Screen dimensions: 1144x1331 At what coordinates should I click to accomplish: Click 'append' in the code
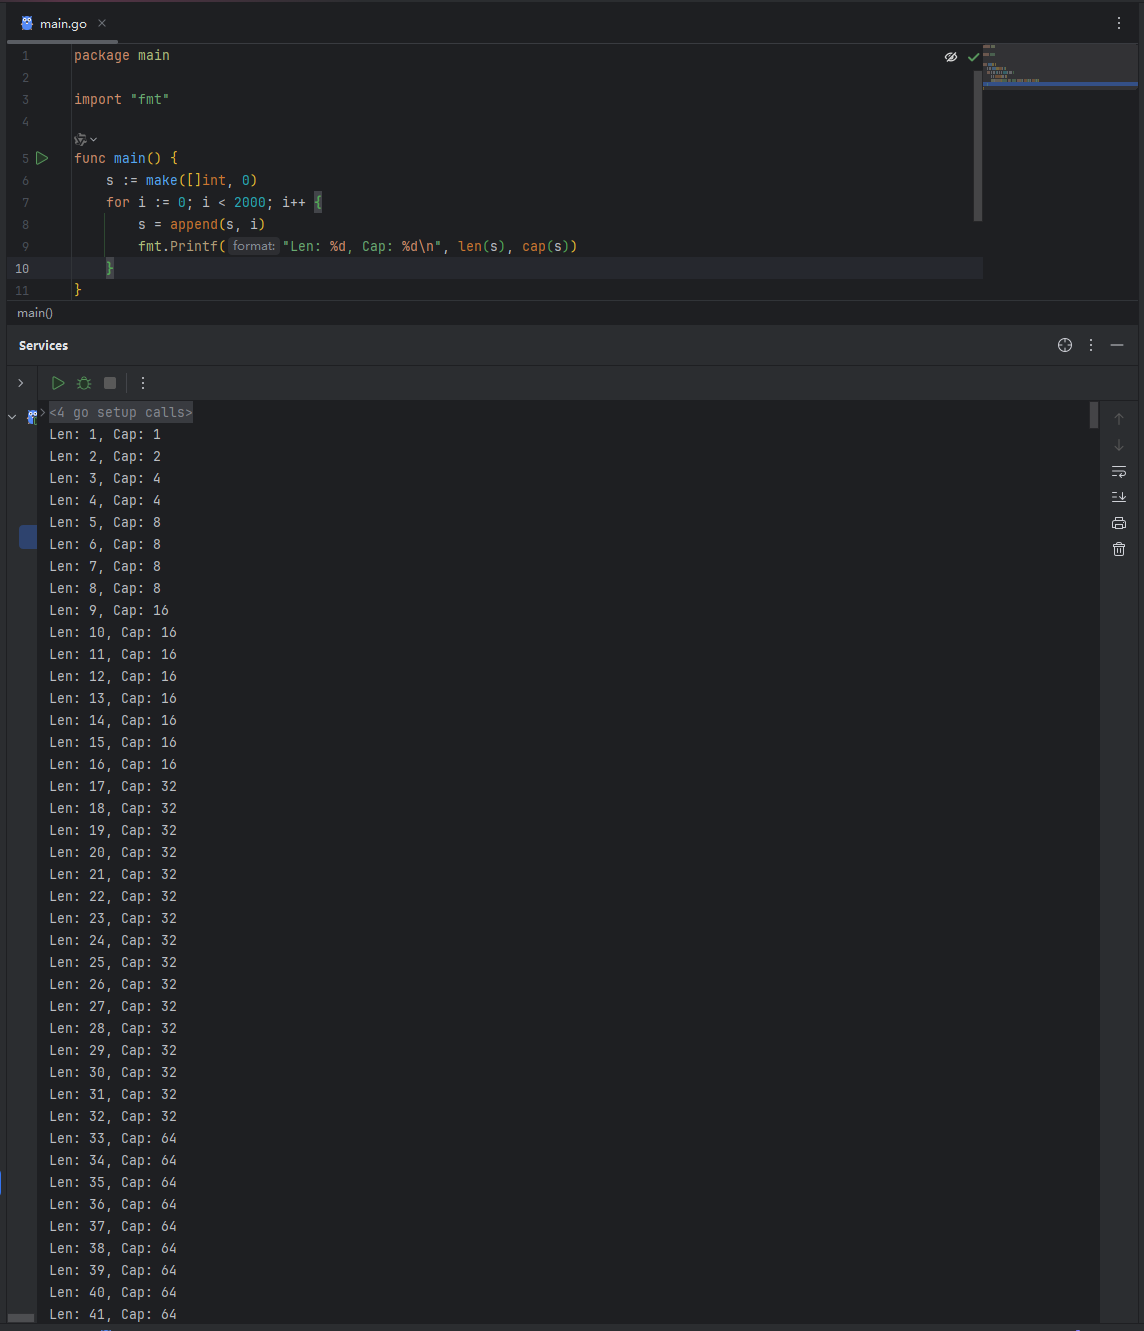pyautogui.click(x=194, y=224)
